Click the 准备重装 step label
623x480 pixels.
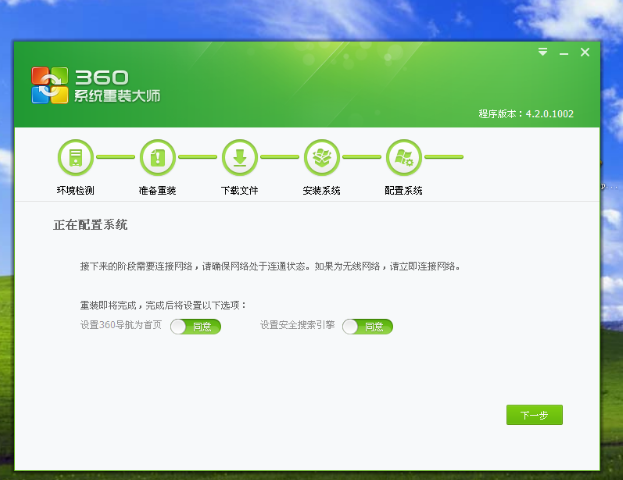pyautogui.click(x=157, y=191)
